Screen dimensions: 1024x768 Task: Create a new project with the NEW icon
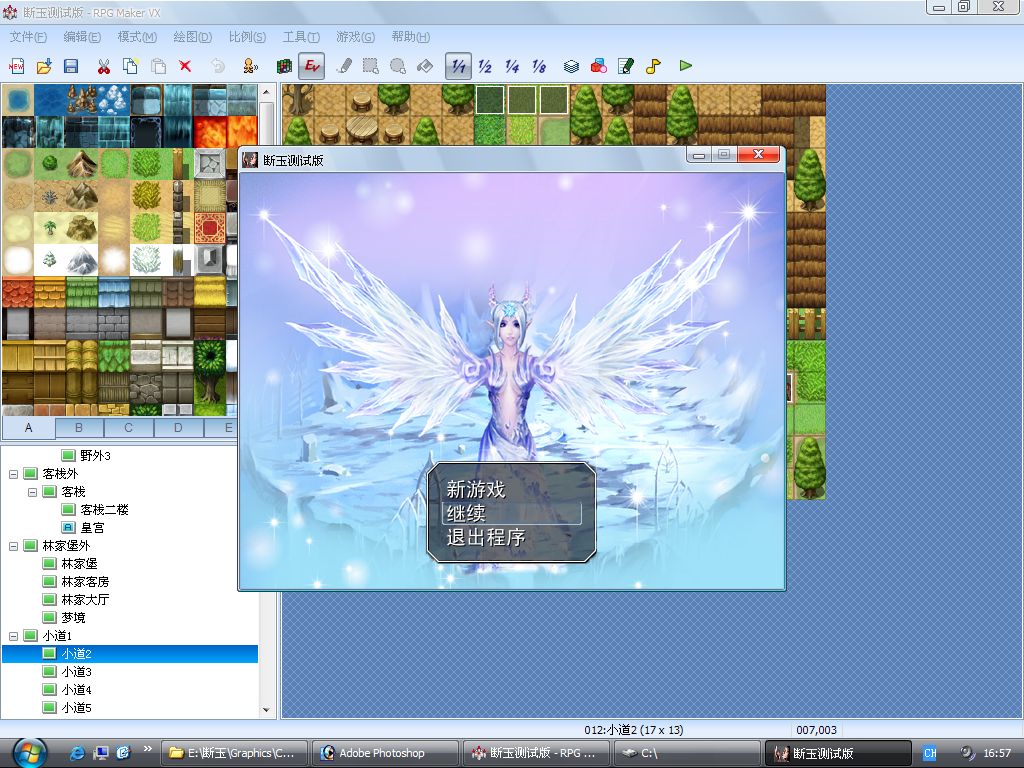click(x=16, y=66)
